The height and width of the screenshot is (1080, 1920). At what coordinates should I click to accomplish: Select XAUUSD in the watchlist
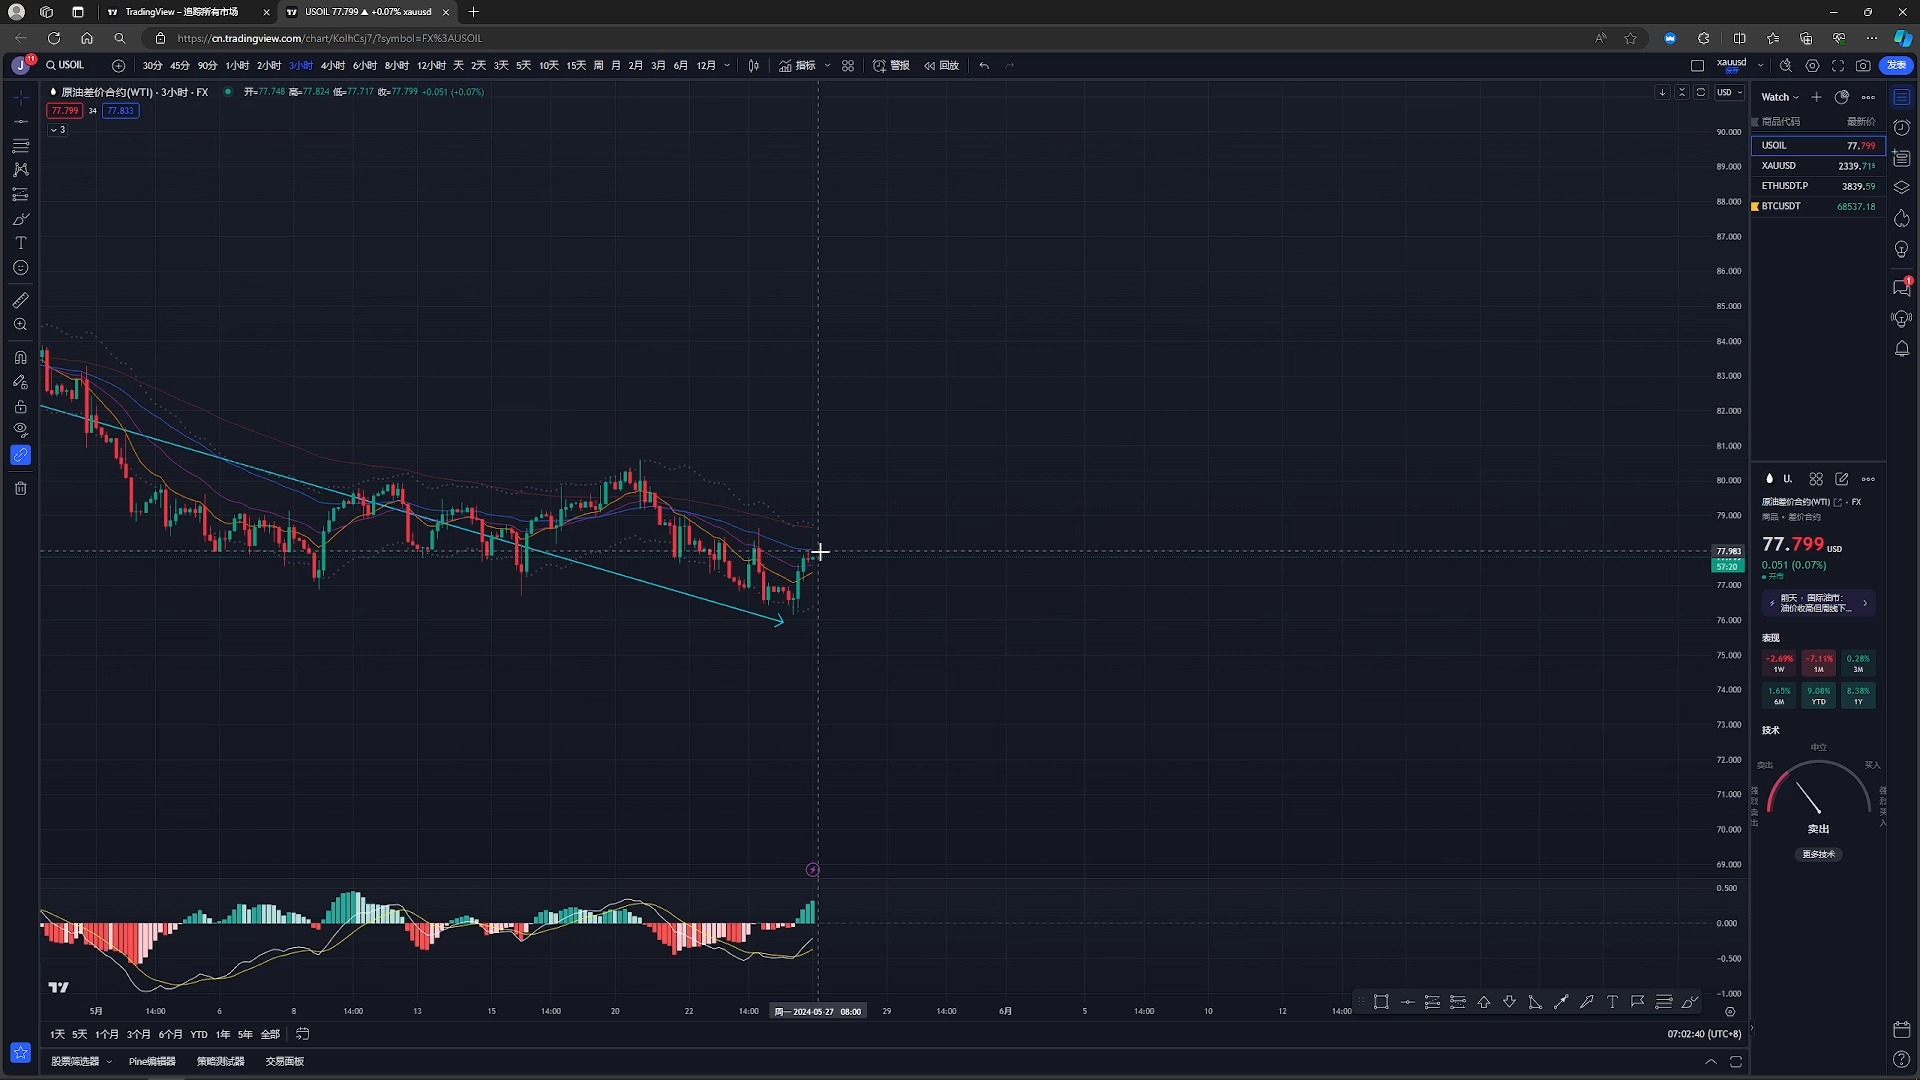[1818, 166]
